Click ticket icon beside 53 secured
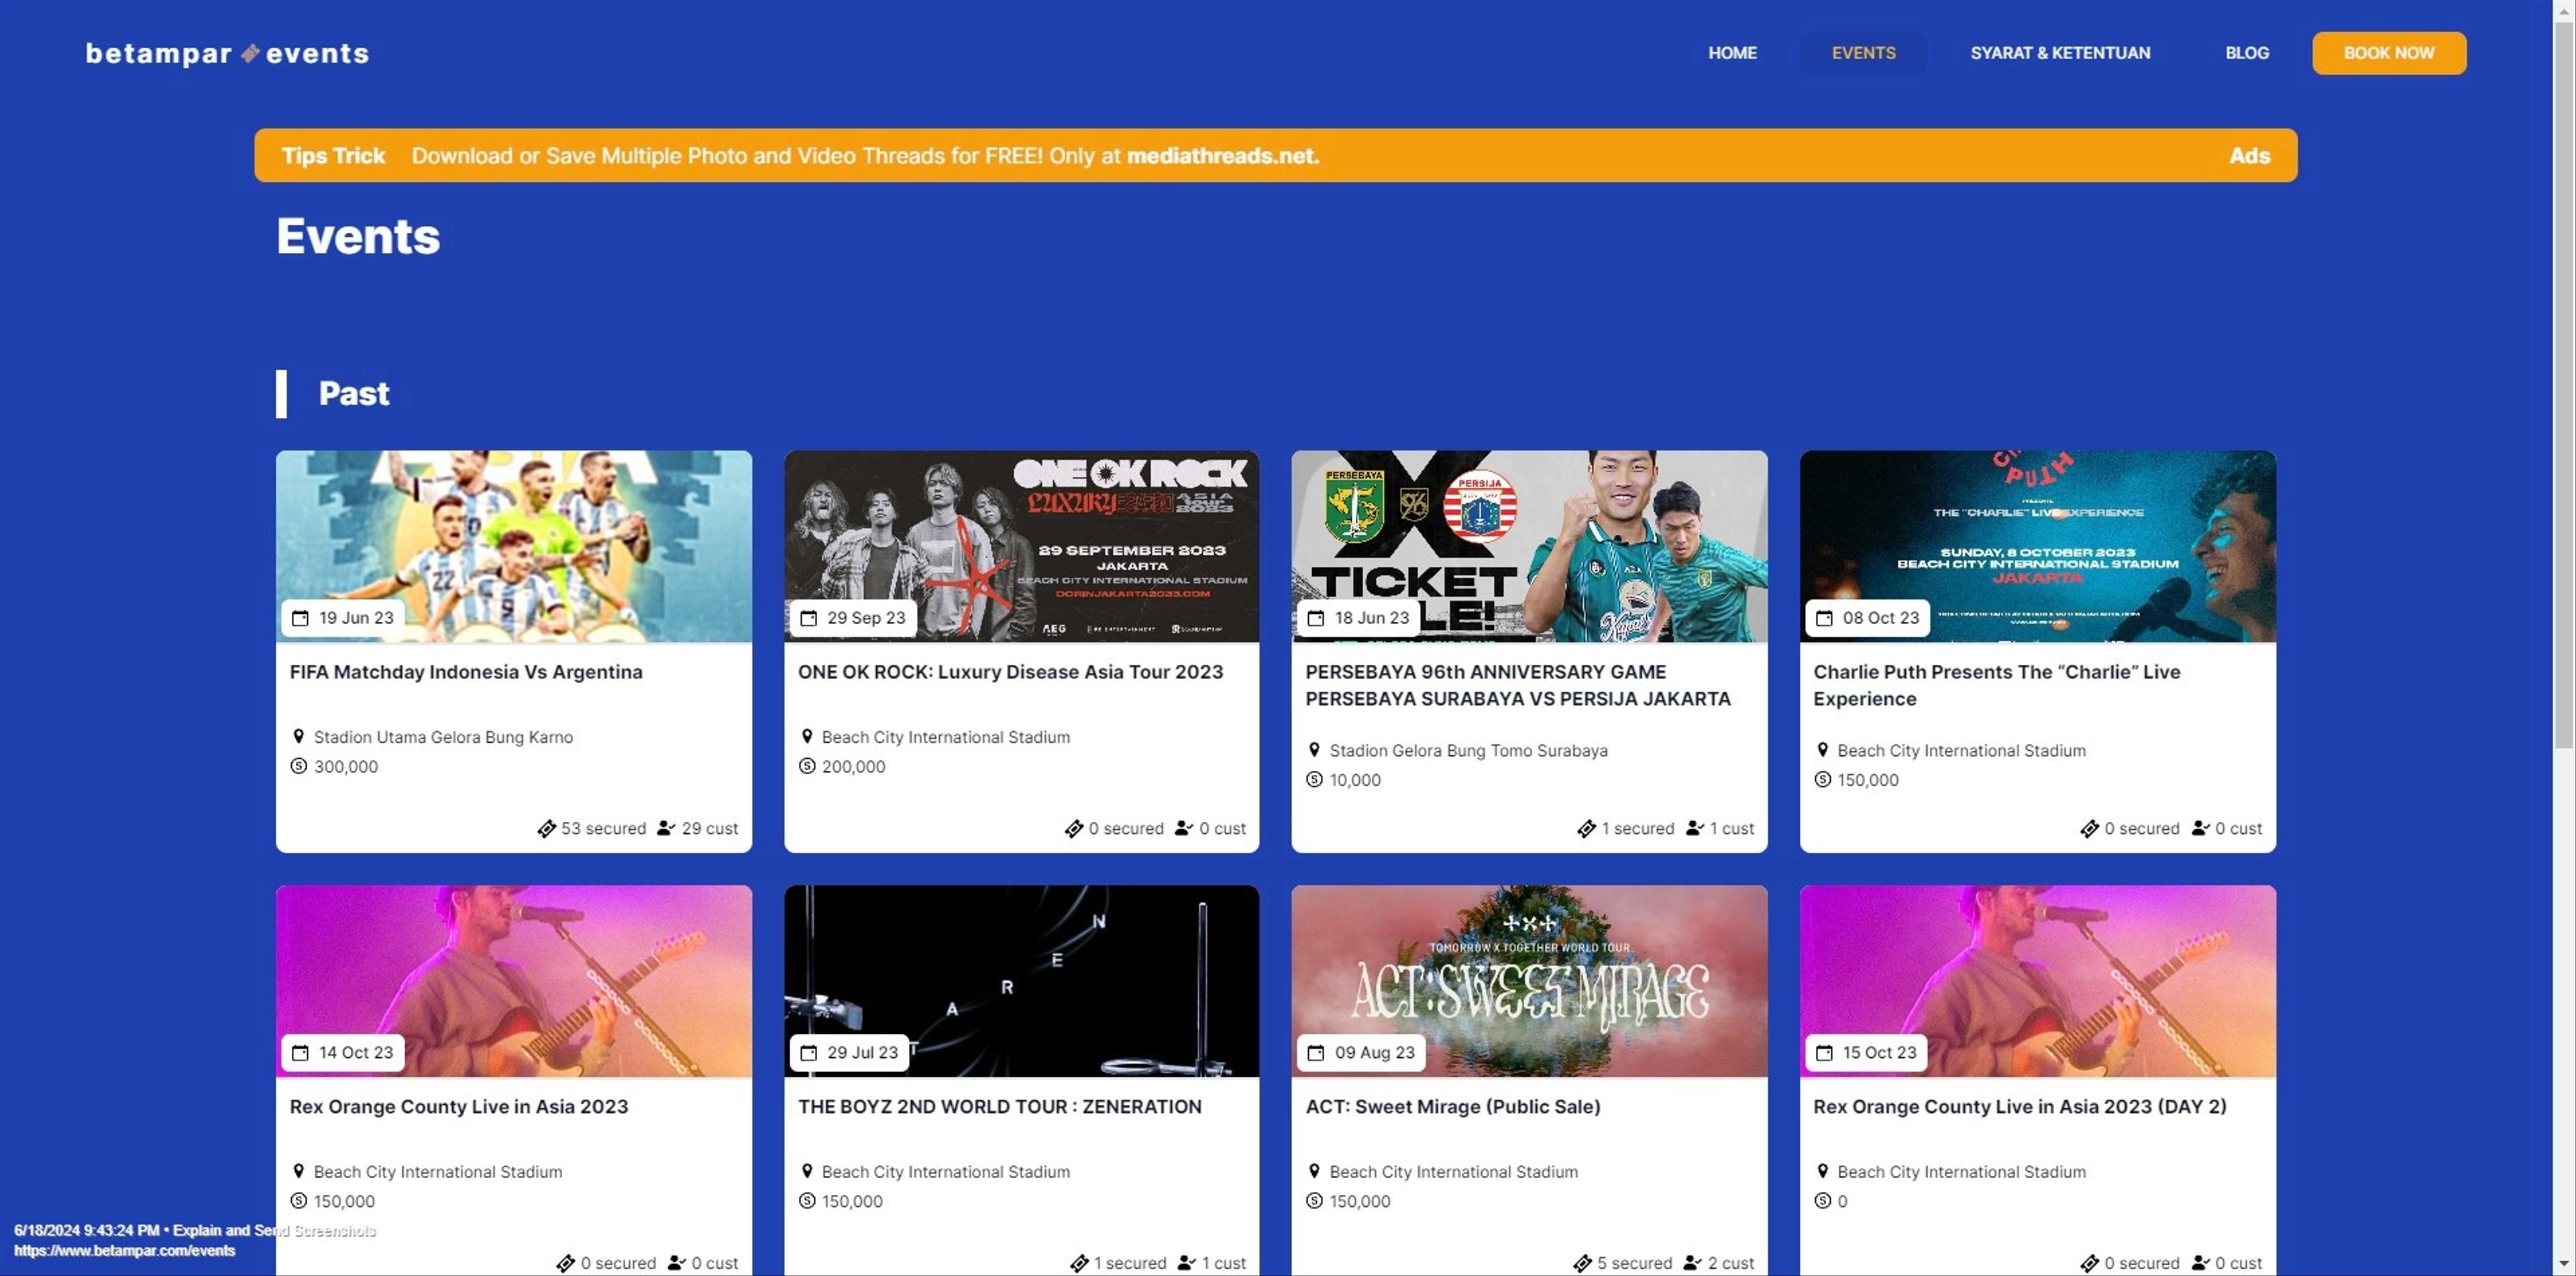The width and height of the screenshot is (2576, 1276). click(546, 829)
